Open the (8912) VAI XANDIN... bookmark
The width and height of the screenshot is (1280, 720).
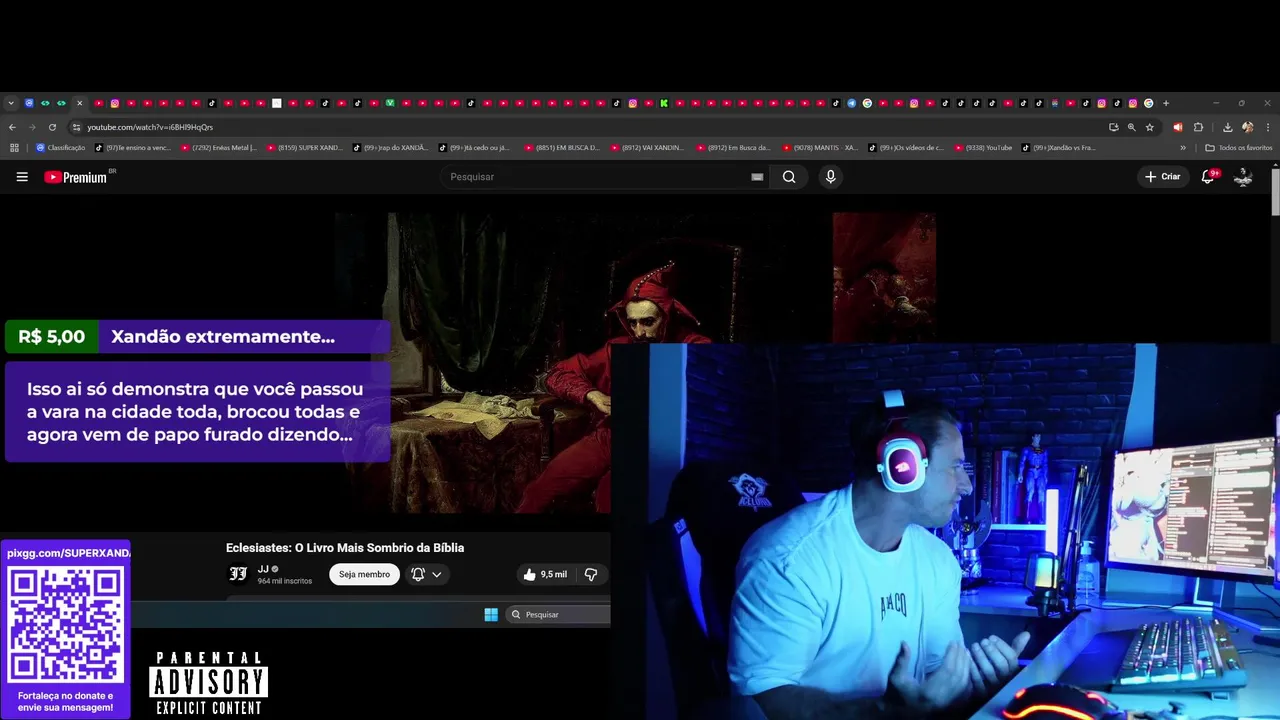pos(649,148)
